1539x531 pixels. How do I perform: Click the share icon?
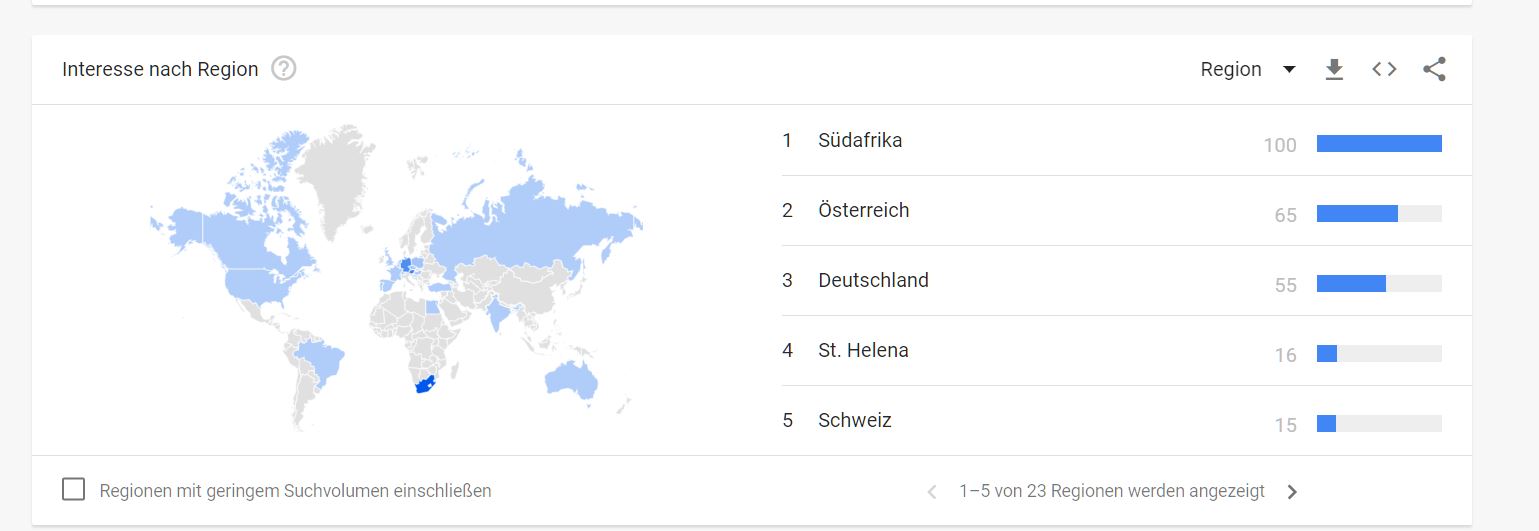1434,69
